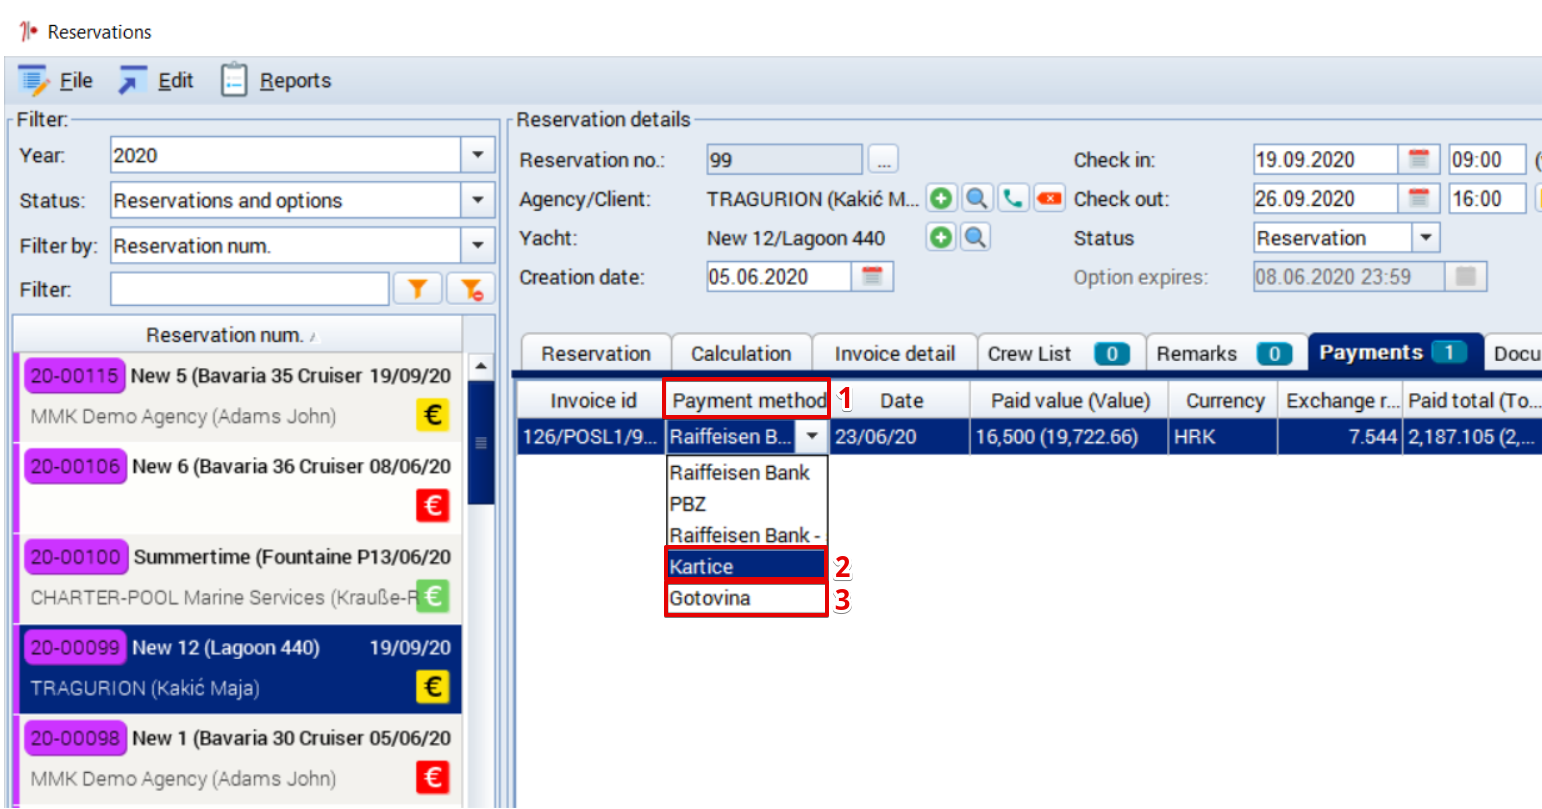1542x809 pixels.
Task: Search yacht with magnifier icon
Action: [x=976, y=237]
